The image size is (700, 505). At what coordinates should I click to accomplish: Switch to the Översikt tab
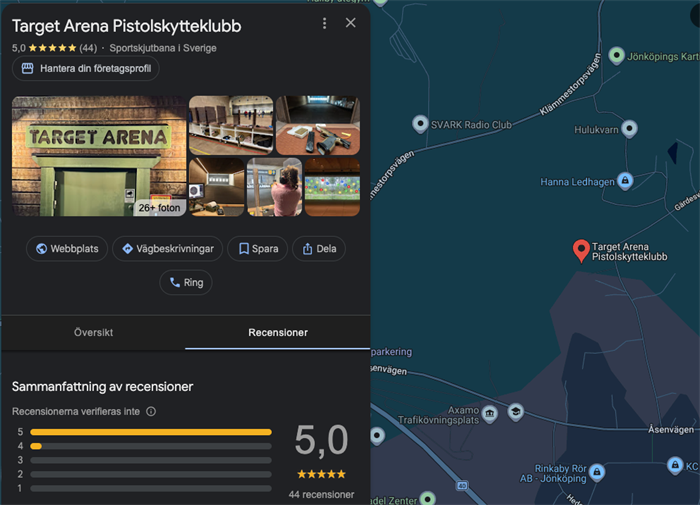point(93,332)
